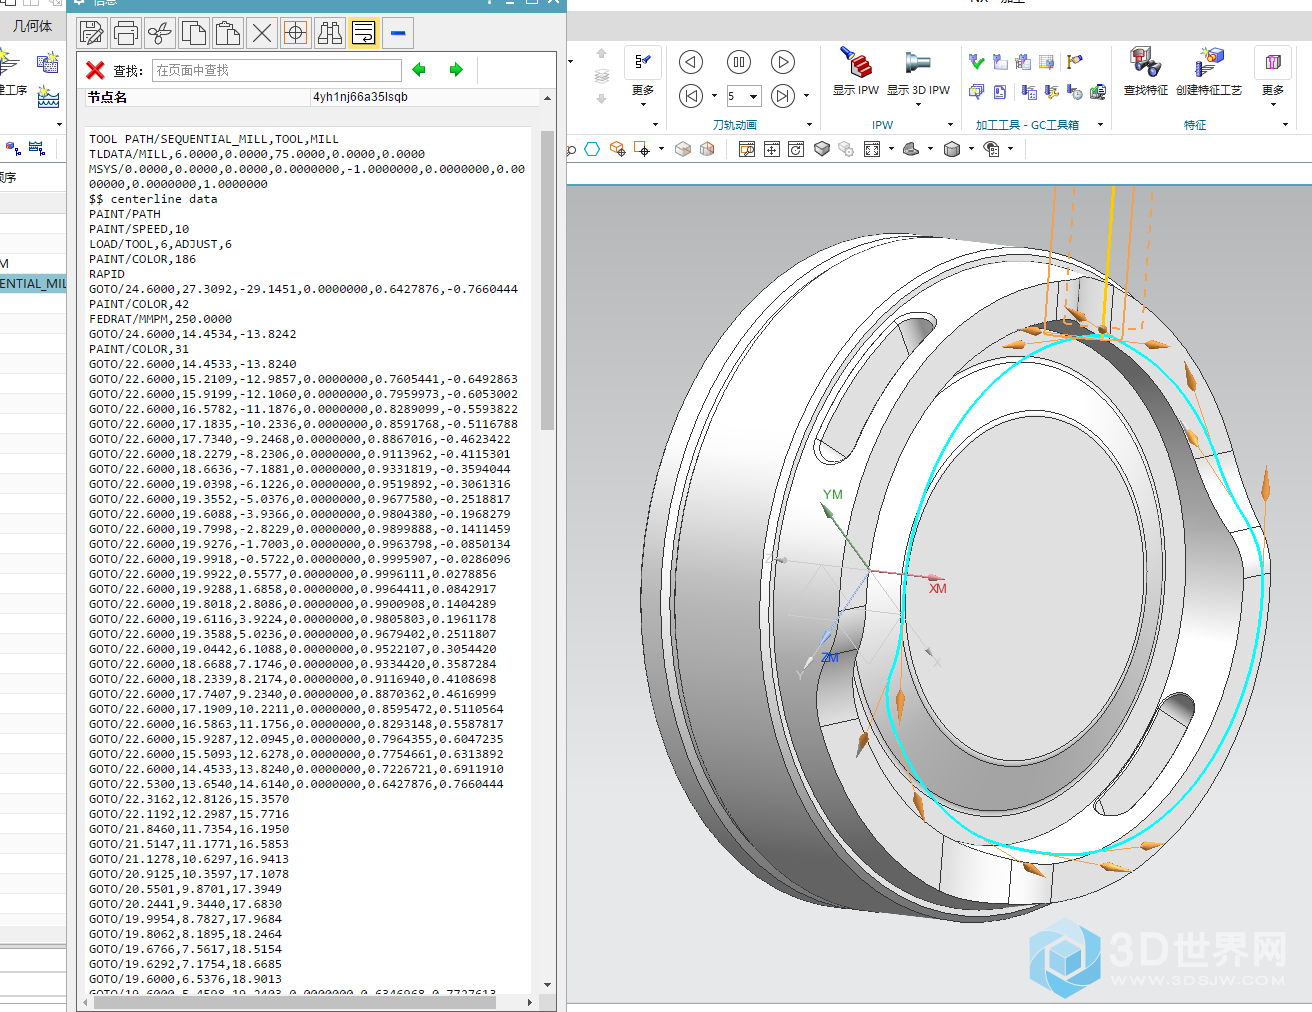Step to the previous operation button
Image resolution: width=1312 pixels, height=1012 pixels.
coord(691,96)
